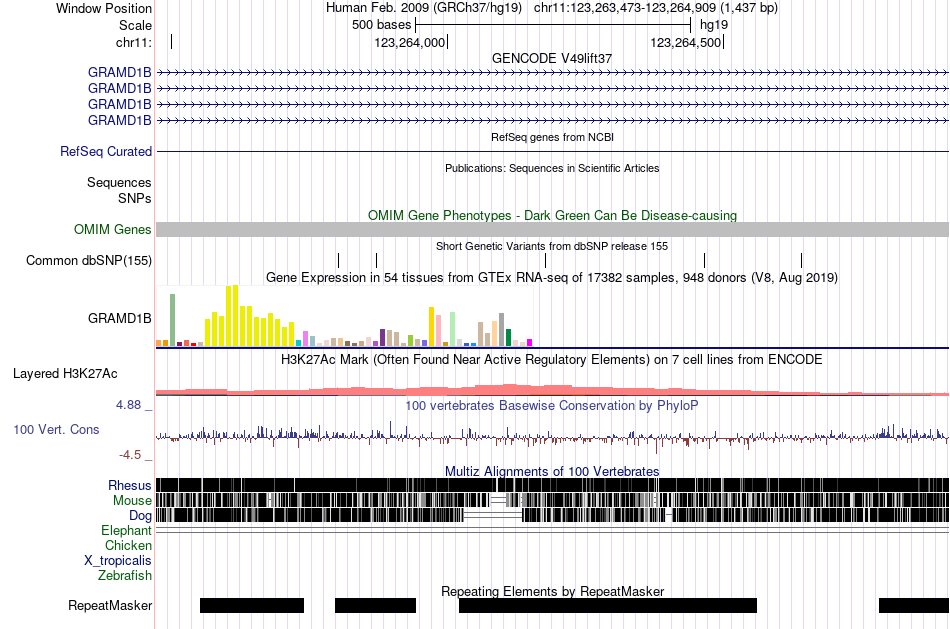
Task: Click the leftmost RepeatMasker black block
Action: click(x=252, y=605)
